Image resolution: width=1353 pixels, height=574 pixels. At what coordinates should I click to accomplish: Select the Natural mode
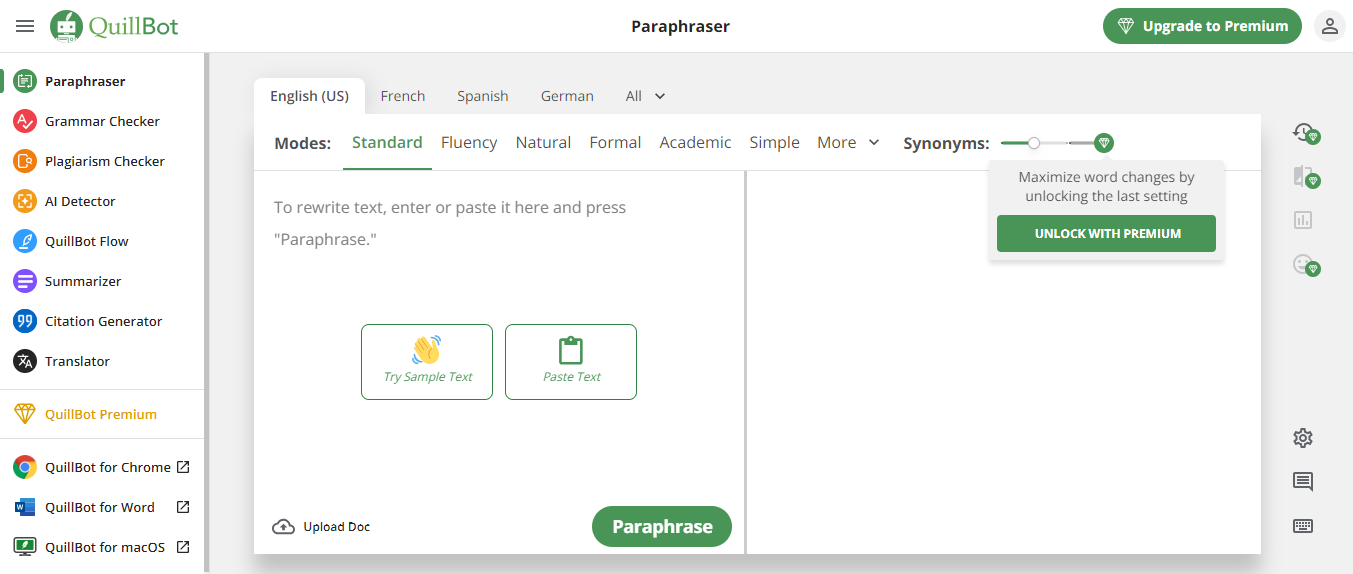[x=543, y=143]
